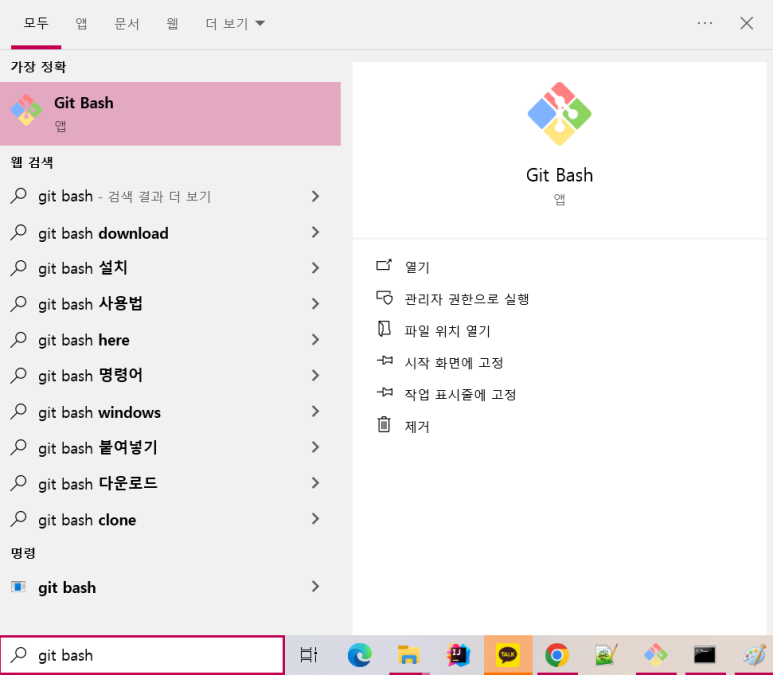Expand arrow for the 명령 git bash entry

point(316,586)
